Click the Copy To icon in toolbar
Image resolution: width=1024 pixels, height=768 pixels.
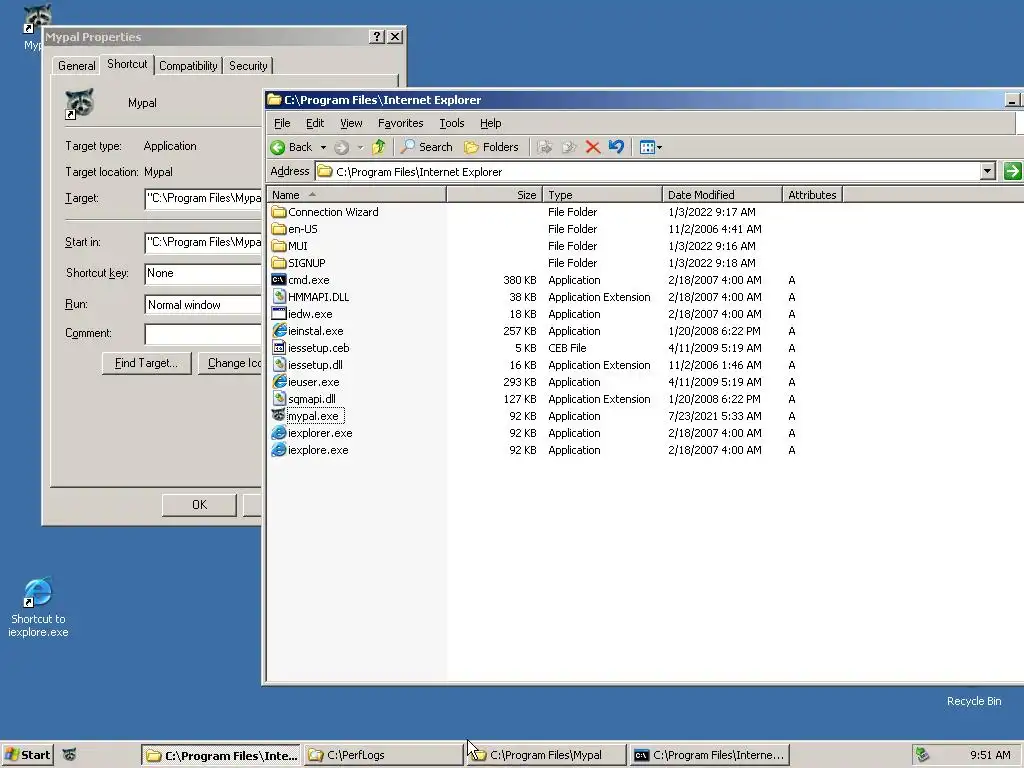(x=569, y=148)
